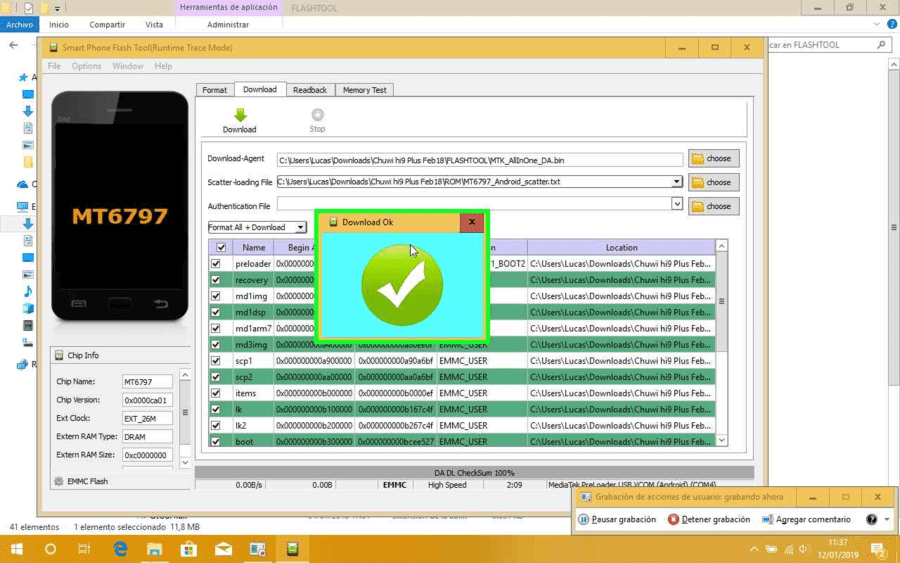Click Agregar comentario in recorder
This screenshot has width=900, height=563.
(806, 519)
